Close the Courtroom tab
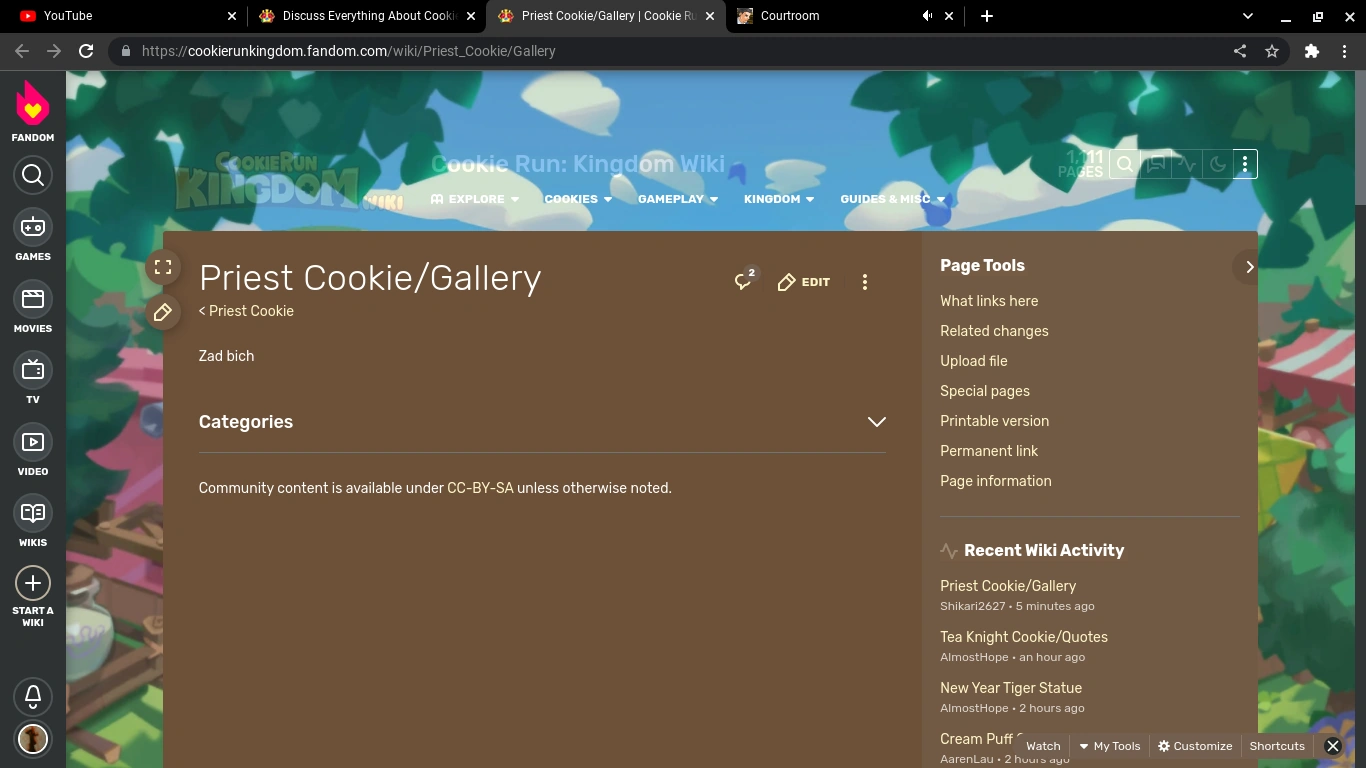Image resolution: width=1366 pixels, height=768 pixels. point(949,16)
